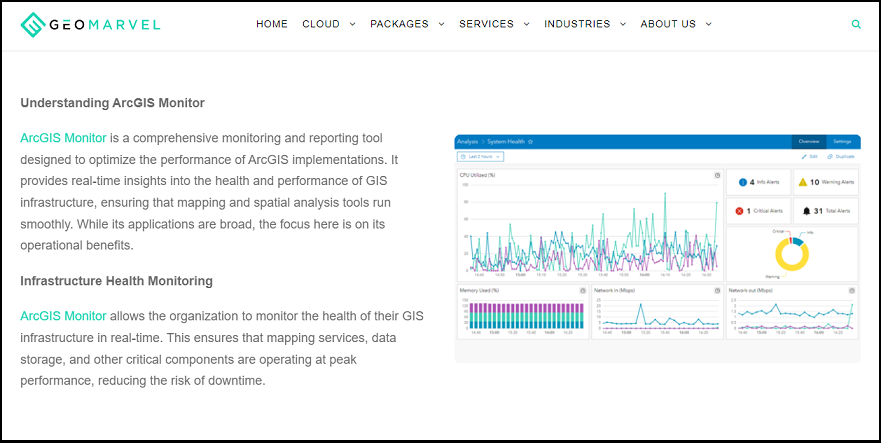The image size is (881, 443).
Task: Open ArcGIS Monitor link under Understanding heading
Action: [63, 138]
